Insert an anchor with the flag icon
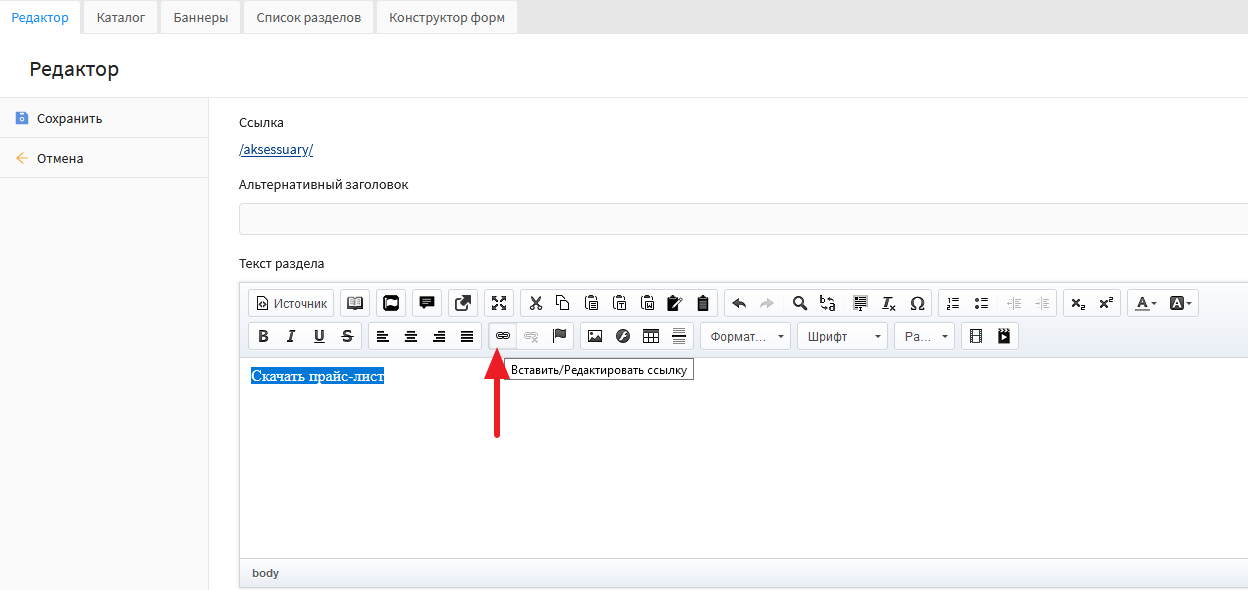 (559, 336)
